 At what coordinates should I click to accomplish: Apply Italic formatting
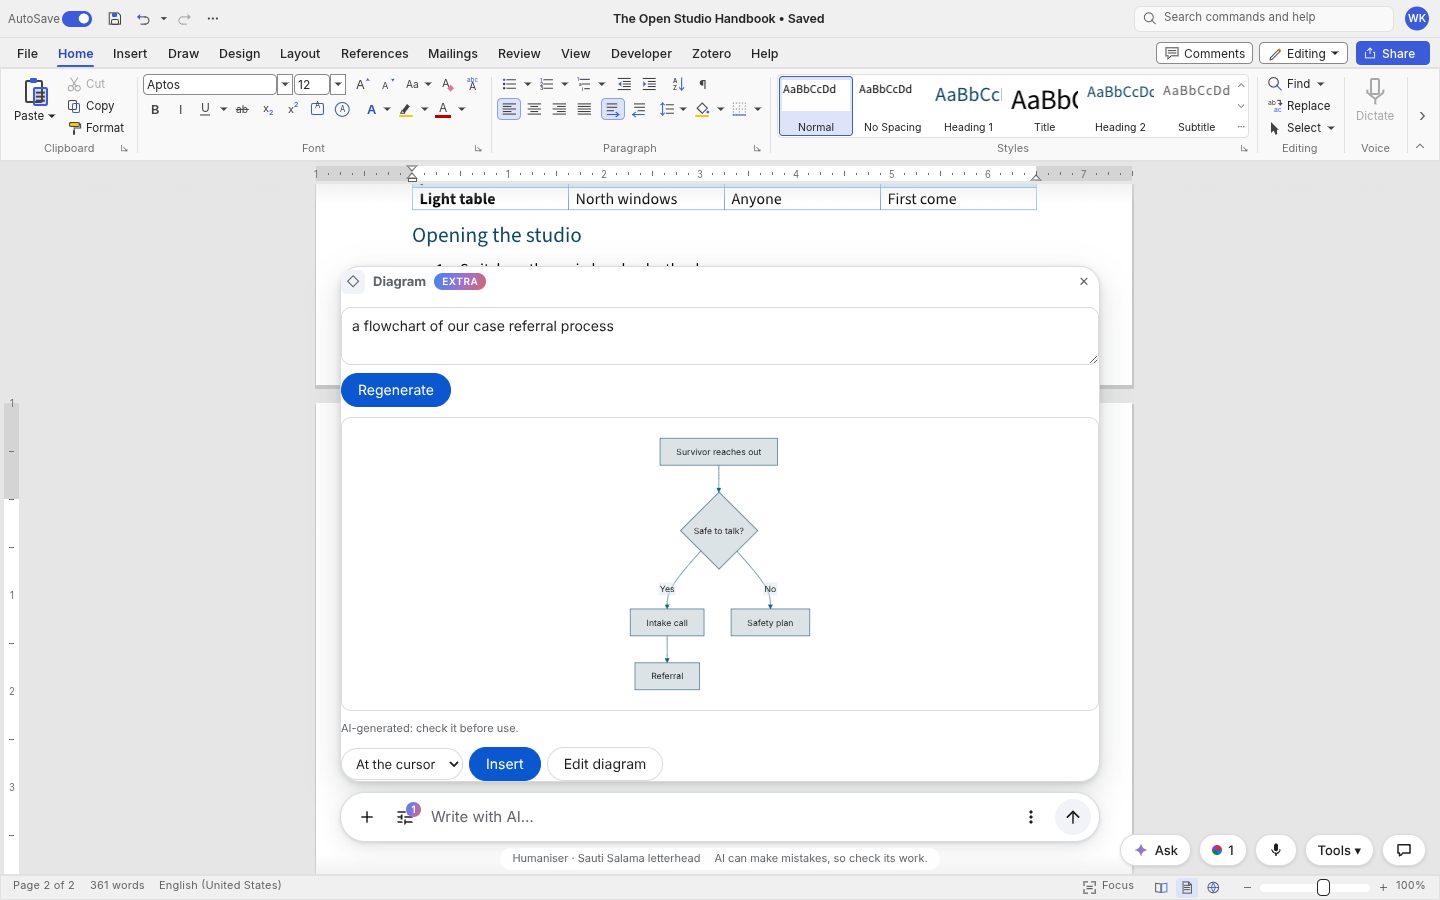180,109
